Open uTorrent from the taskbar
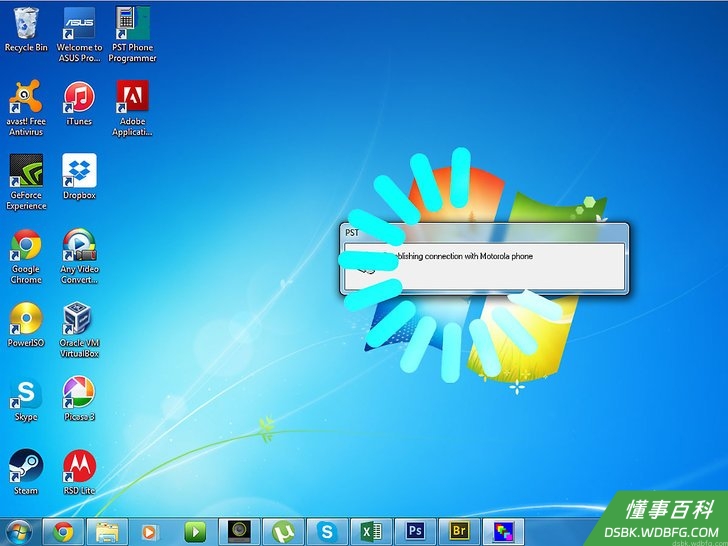 [x=283, y=532]
